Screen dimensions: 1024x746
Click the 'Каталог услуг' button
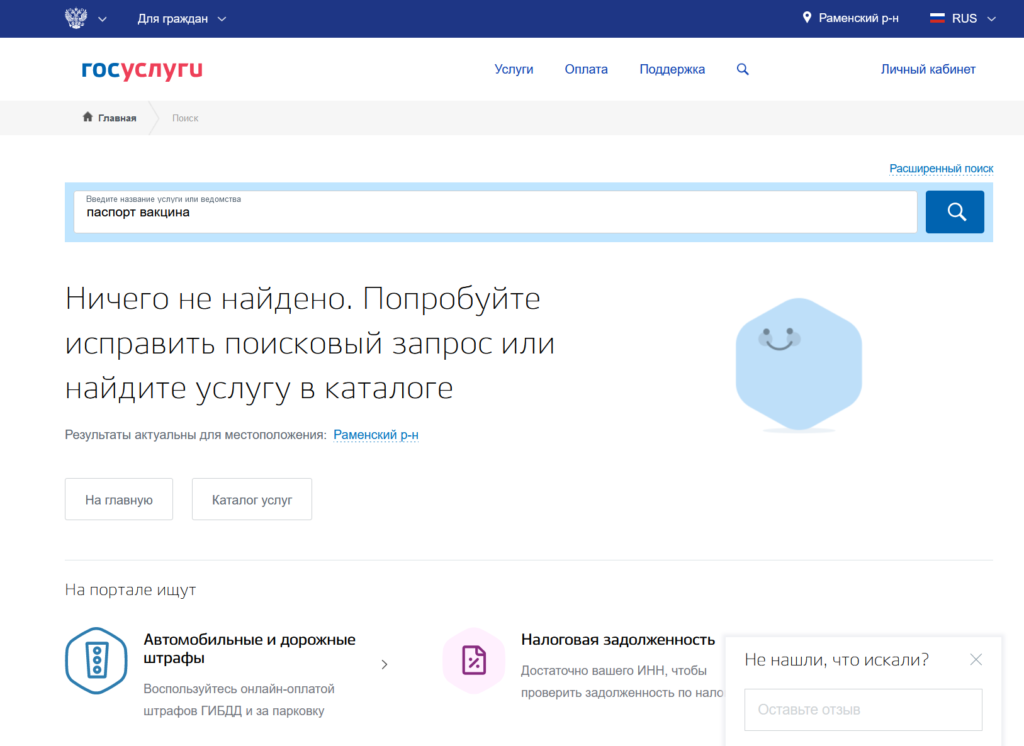click(252, 499)
